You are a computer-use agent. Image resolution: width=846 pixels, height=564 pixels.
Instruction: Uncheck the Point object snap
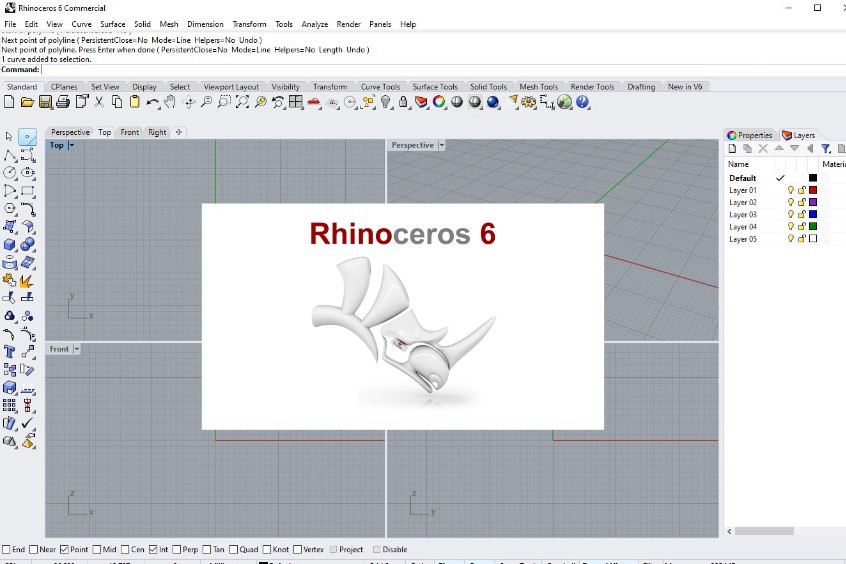pyautogui.click(x=64, y=549)
